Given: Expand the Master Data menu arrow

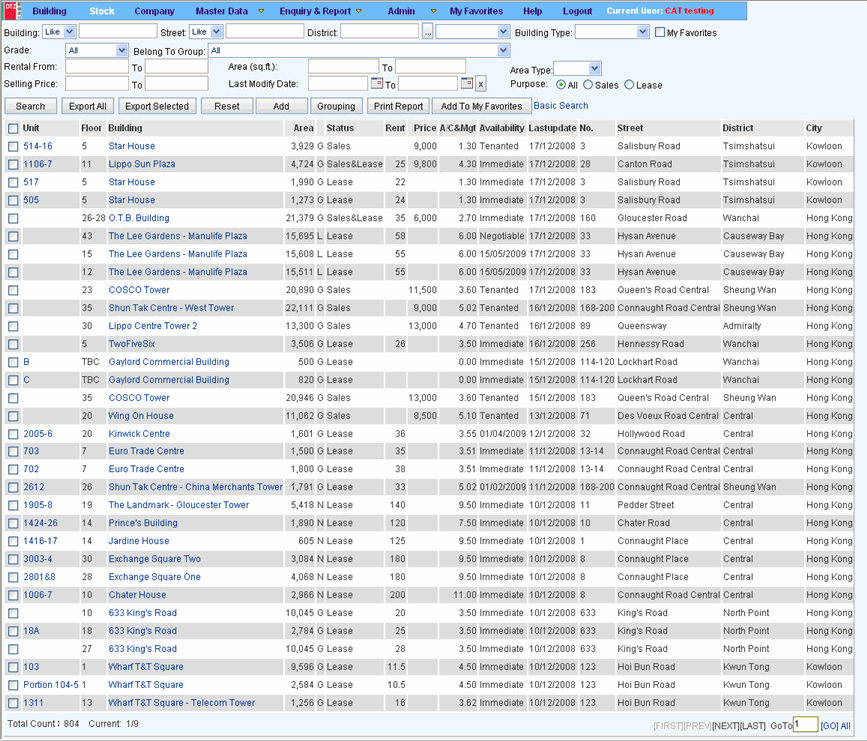Looking at the screenshot, I should (262, 12).
